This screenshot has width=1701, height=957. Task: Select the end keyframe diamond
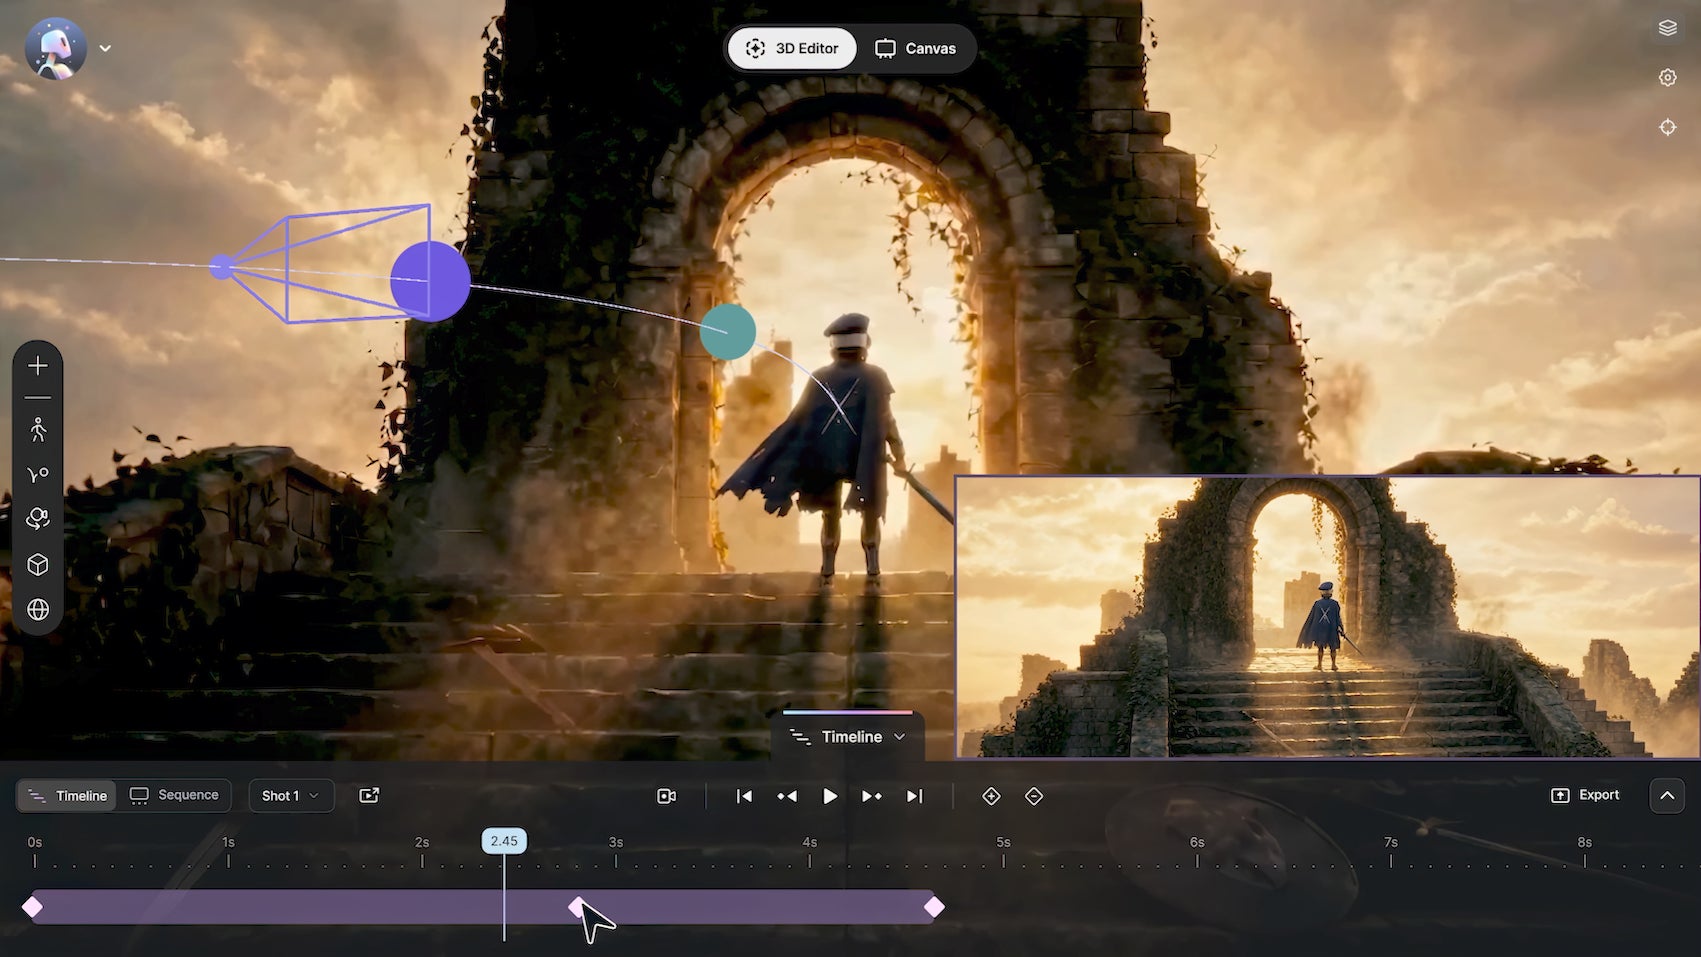tap(934, 907)
